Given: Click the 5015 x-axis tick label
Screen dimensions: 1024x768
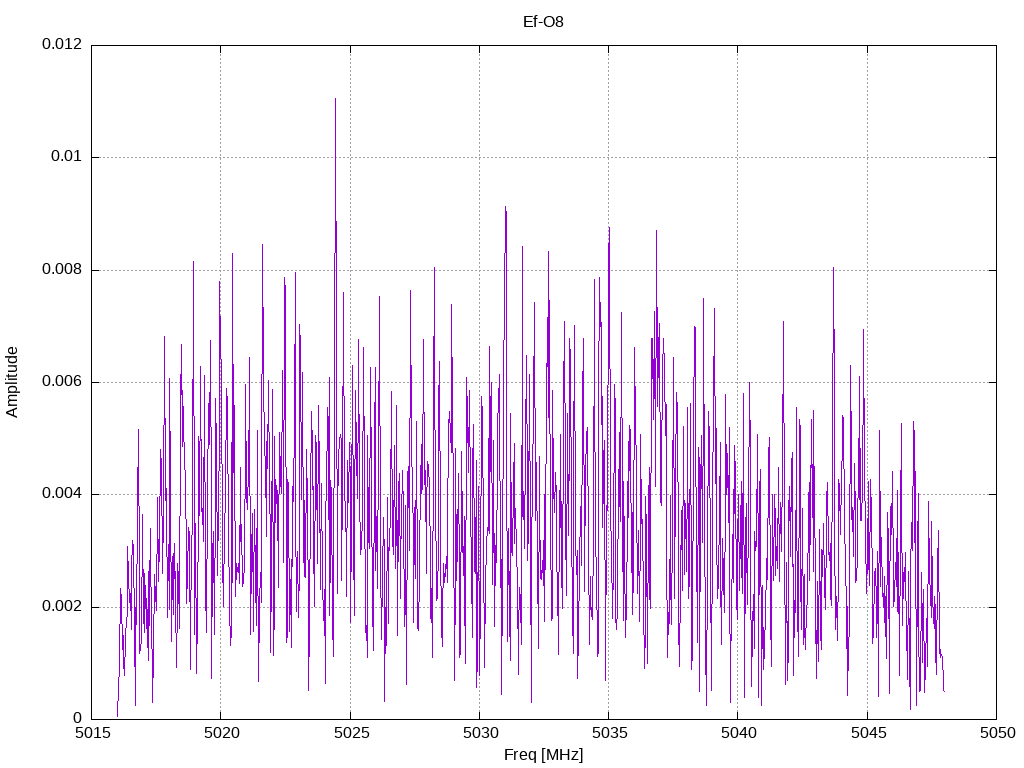Looking at the screenshot, I should point(92,733).
